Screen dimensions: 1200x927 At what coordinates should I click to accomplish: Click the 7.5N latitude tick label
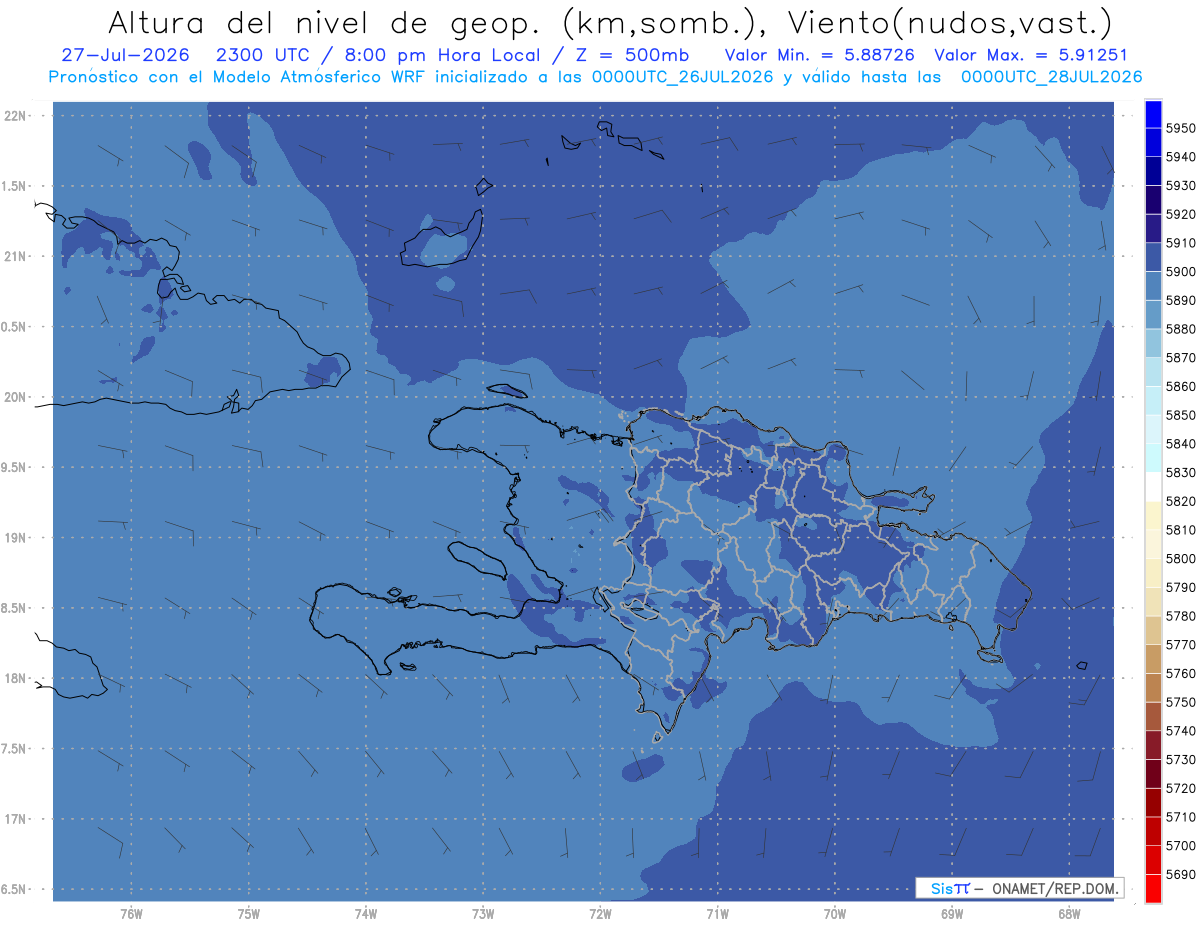click(15, 749)
